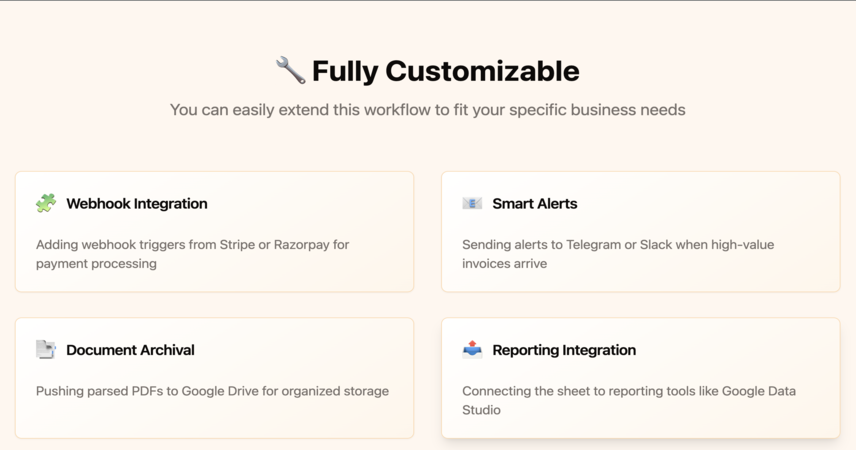Click the envelope icon beside Smart Alerts
The width and height of the screenshot is (856, 450).
472,203
